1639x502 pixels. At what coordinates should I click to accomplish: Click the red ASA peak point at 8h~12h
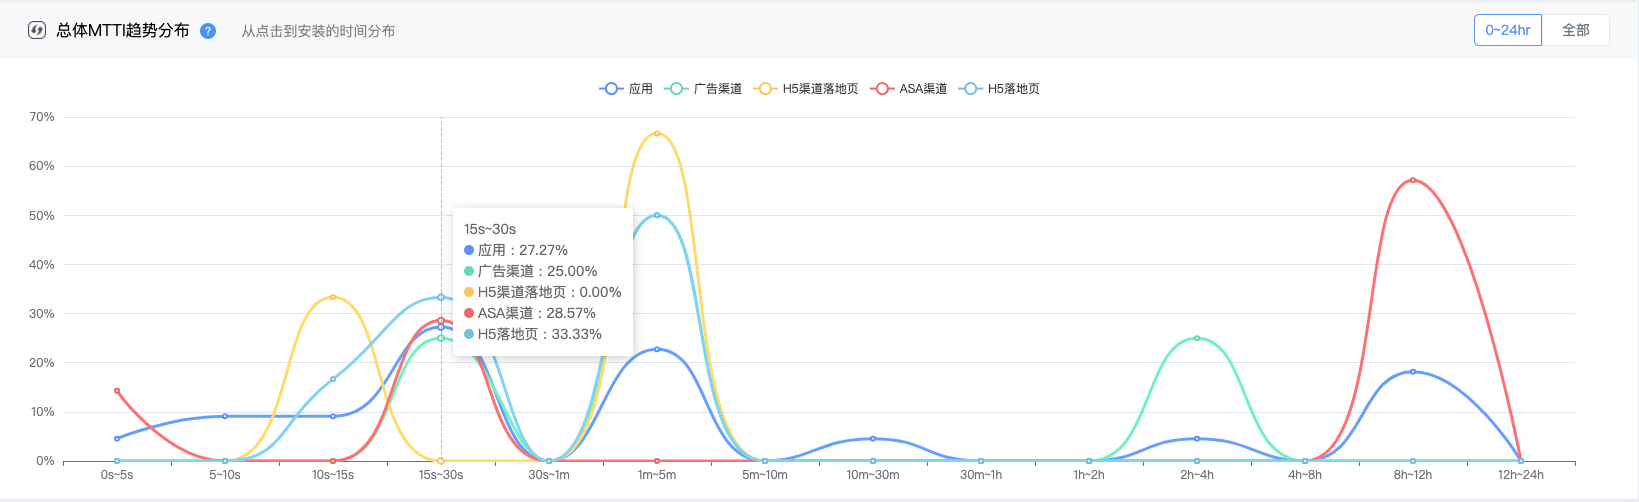coord(1413,180)
